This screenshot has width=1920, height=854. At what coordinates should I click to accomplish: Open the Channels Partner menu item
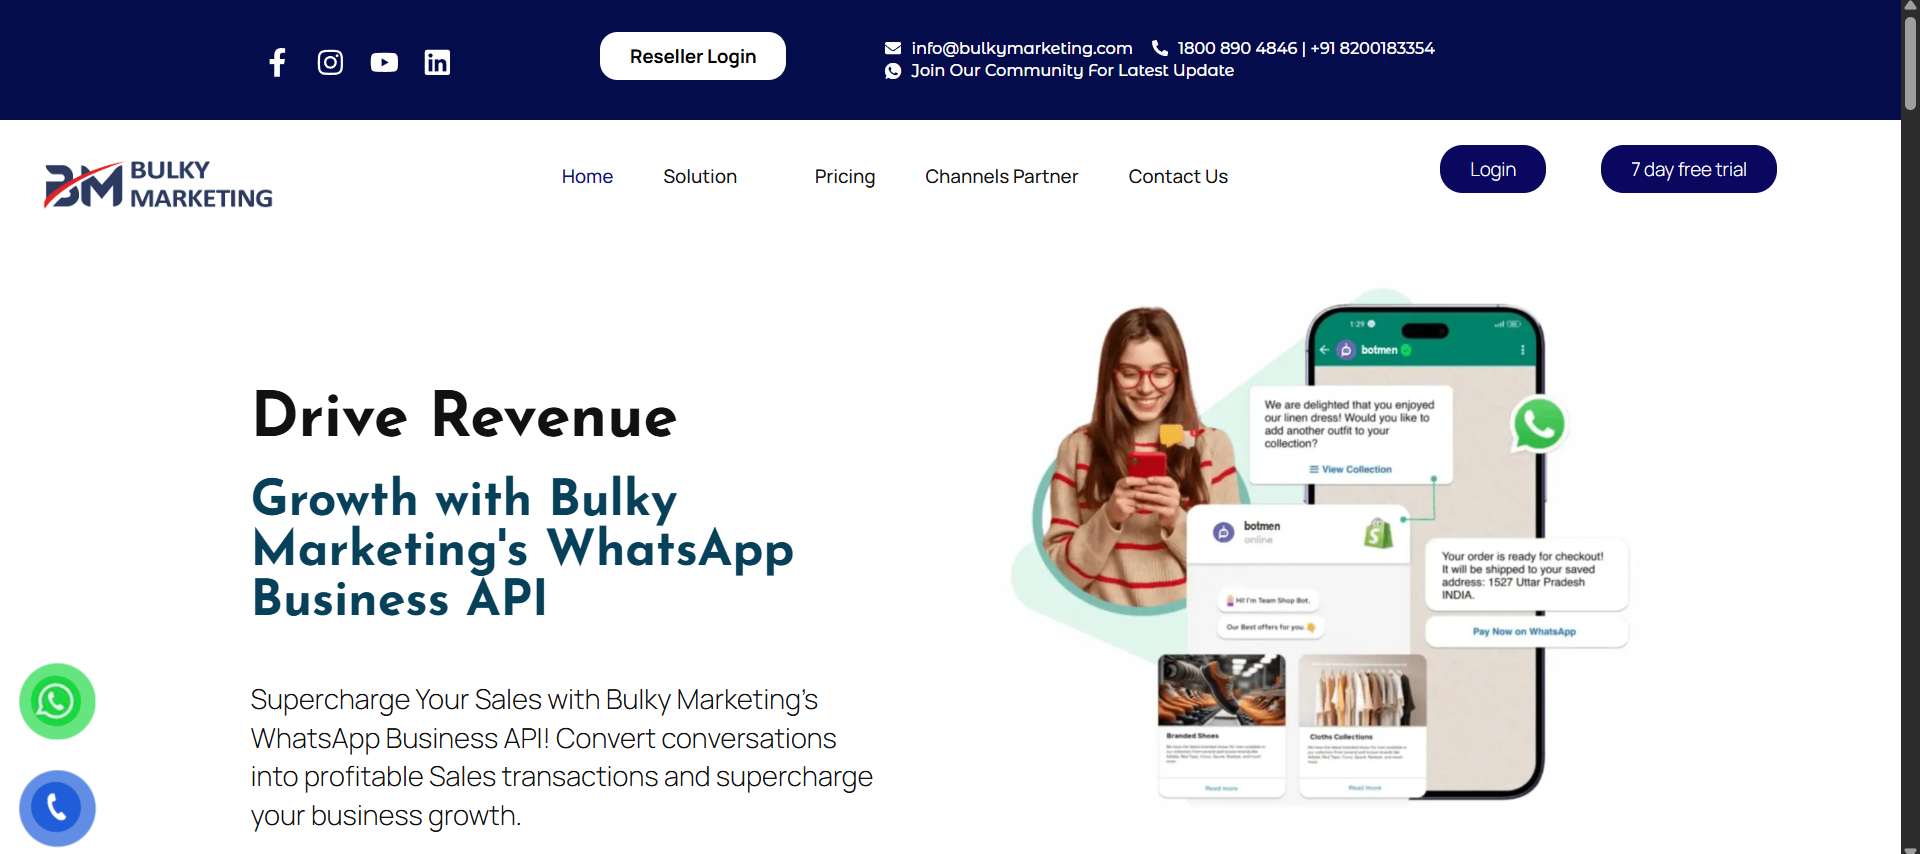tap(1001, 176)
